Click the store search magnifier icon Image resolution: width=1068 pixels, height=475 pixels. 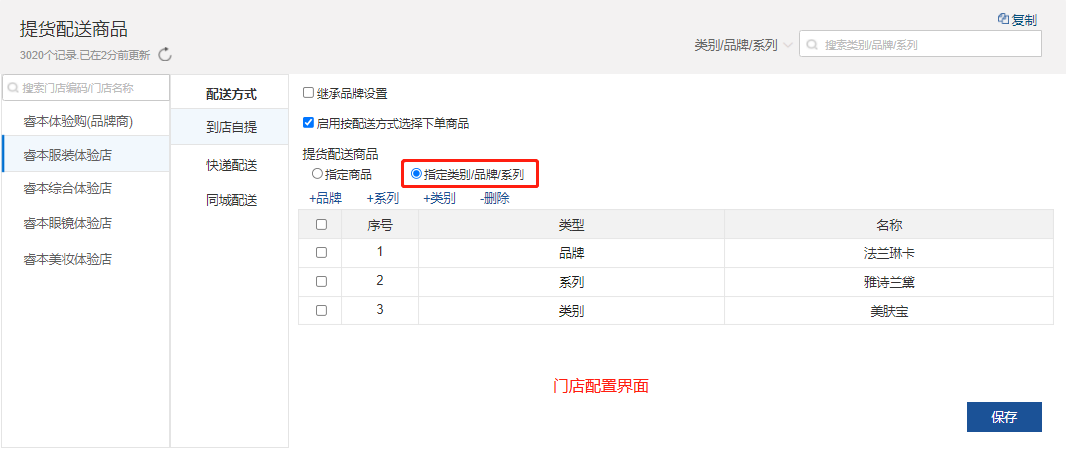(x=13, y=88)
